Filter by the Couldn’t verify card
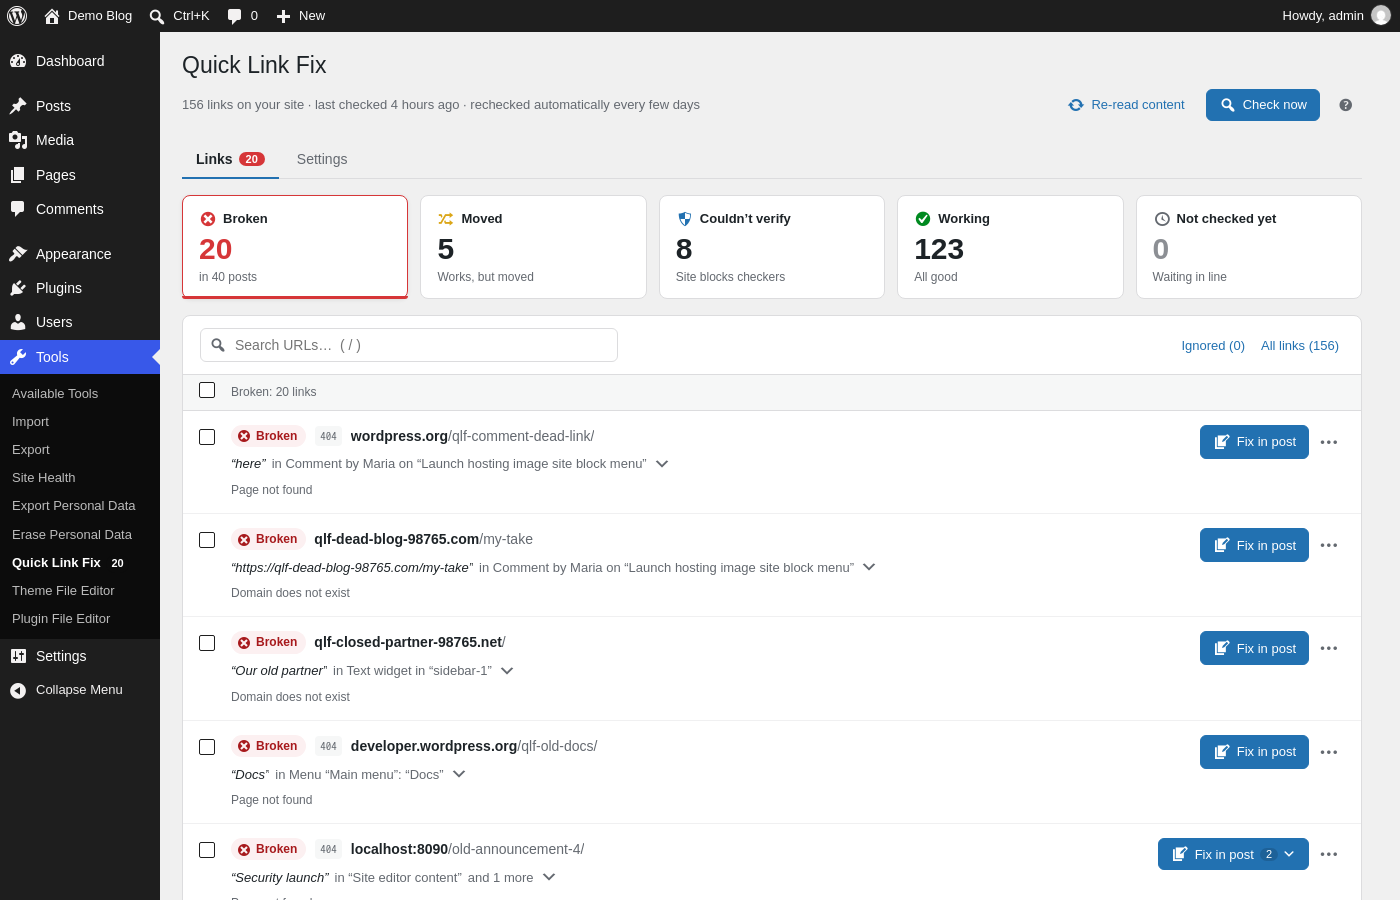The width and height of the screenshot is (1400, 900). (x=772, y=247)
